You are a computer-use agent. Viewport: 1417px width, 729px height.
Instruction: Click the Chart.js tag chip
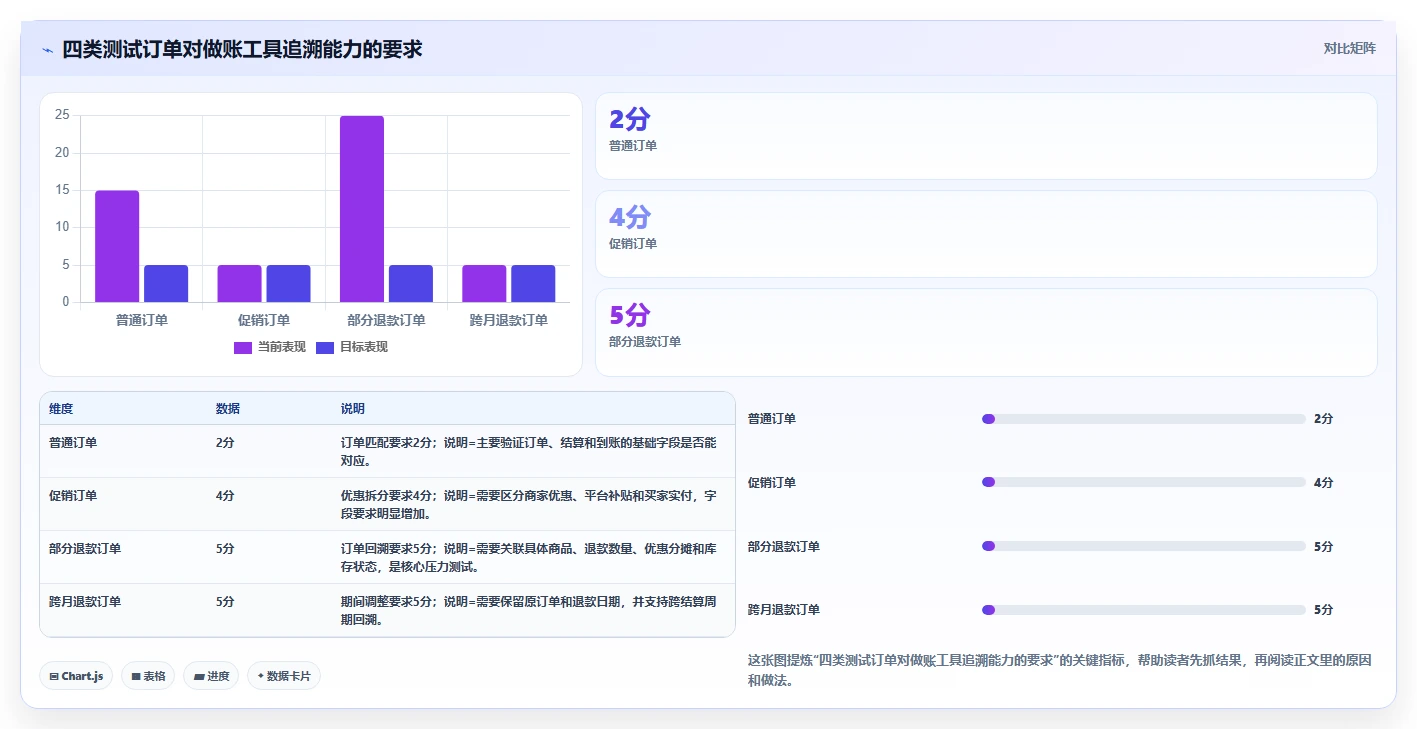point(76,676)
